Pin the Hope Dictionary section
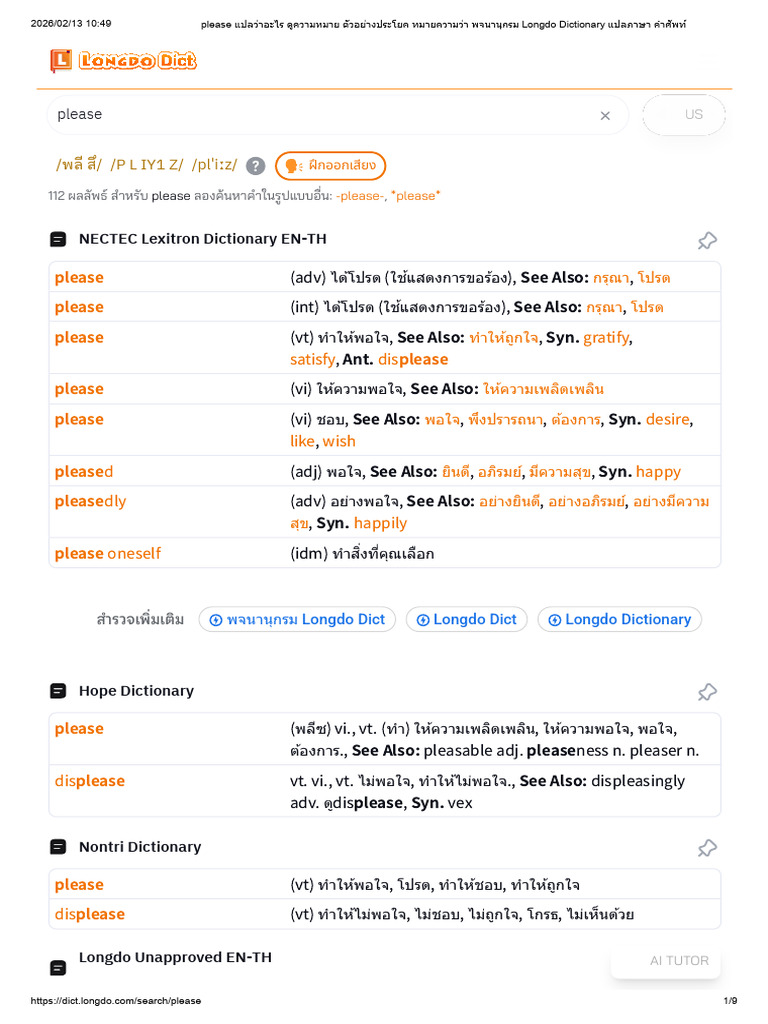The height and width of the screenshot is (1024, 768). [x=707, y=692]
